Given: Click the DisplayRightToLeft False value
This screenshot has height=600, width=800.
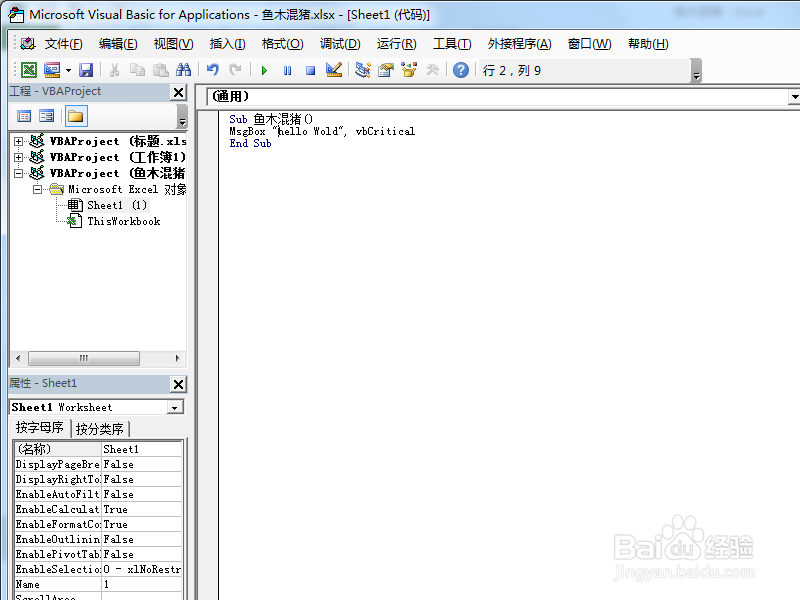Looking at the screenshot, I should [141, 479].
